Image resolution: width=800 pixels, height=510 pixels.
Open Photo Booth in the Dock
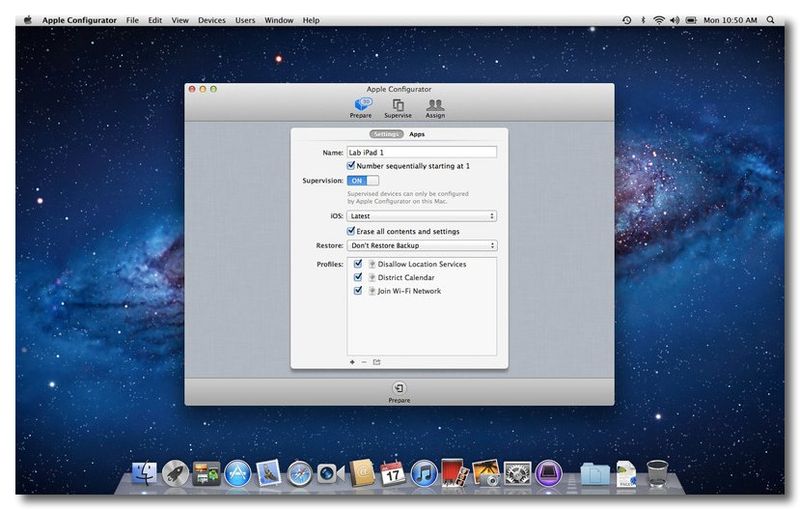(455, 473)
